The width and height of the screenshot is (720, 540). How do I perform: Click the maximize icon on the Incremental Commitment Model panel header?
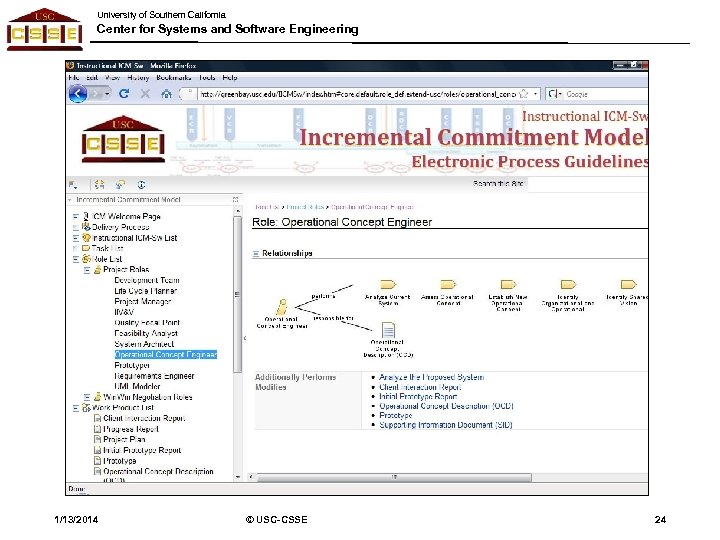tap(235, 200)
